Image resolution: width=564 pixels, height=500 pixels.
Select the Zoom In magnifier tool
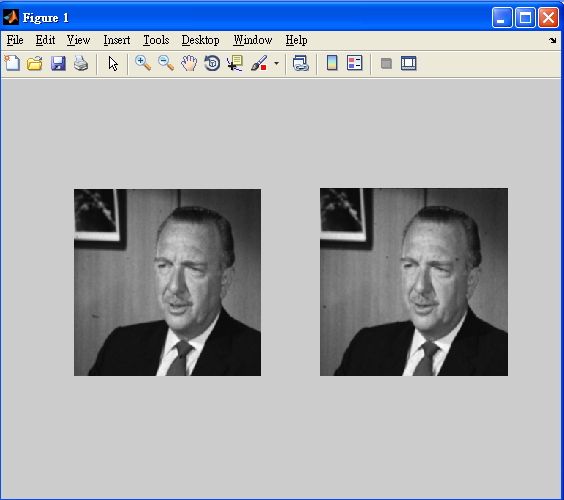click(143, 63)
